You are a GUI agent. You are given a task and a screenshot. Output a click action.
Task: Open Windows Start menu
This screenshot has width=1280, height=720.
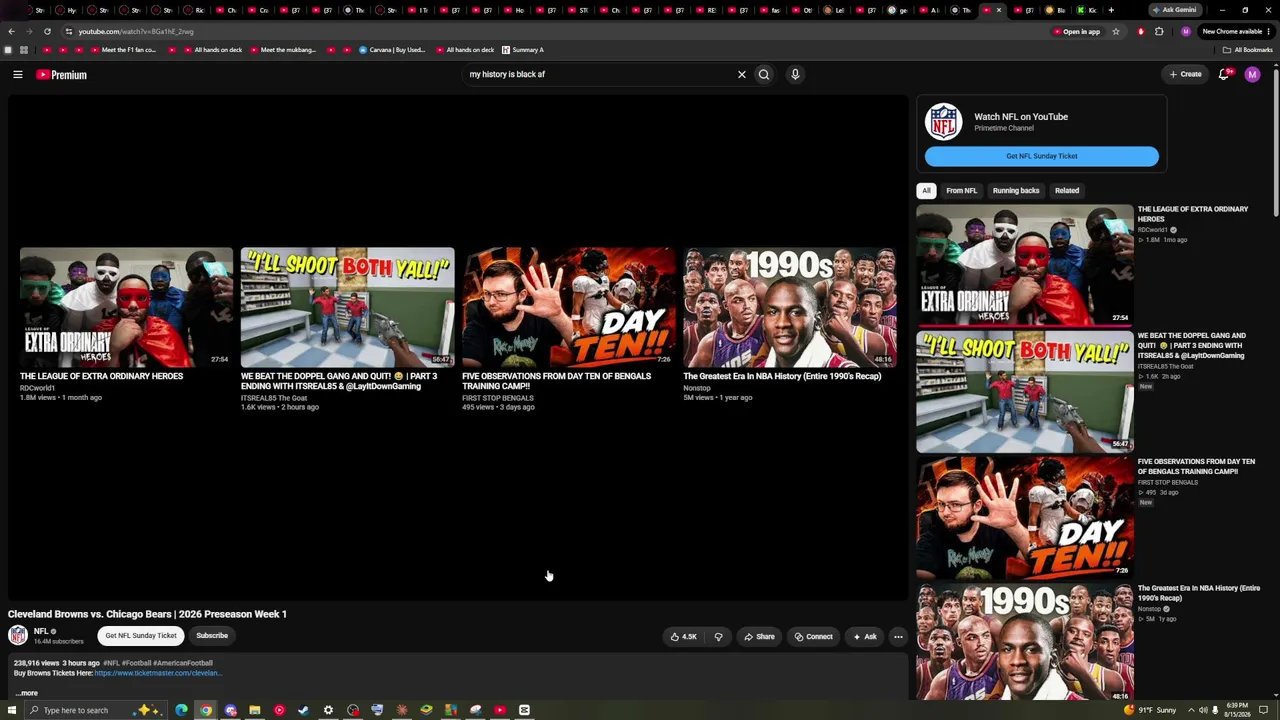(x=12, y=710)
